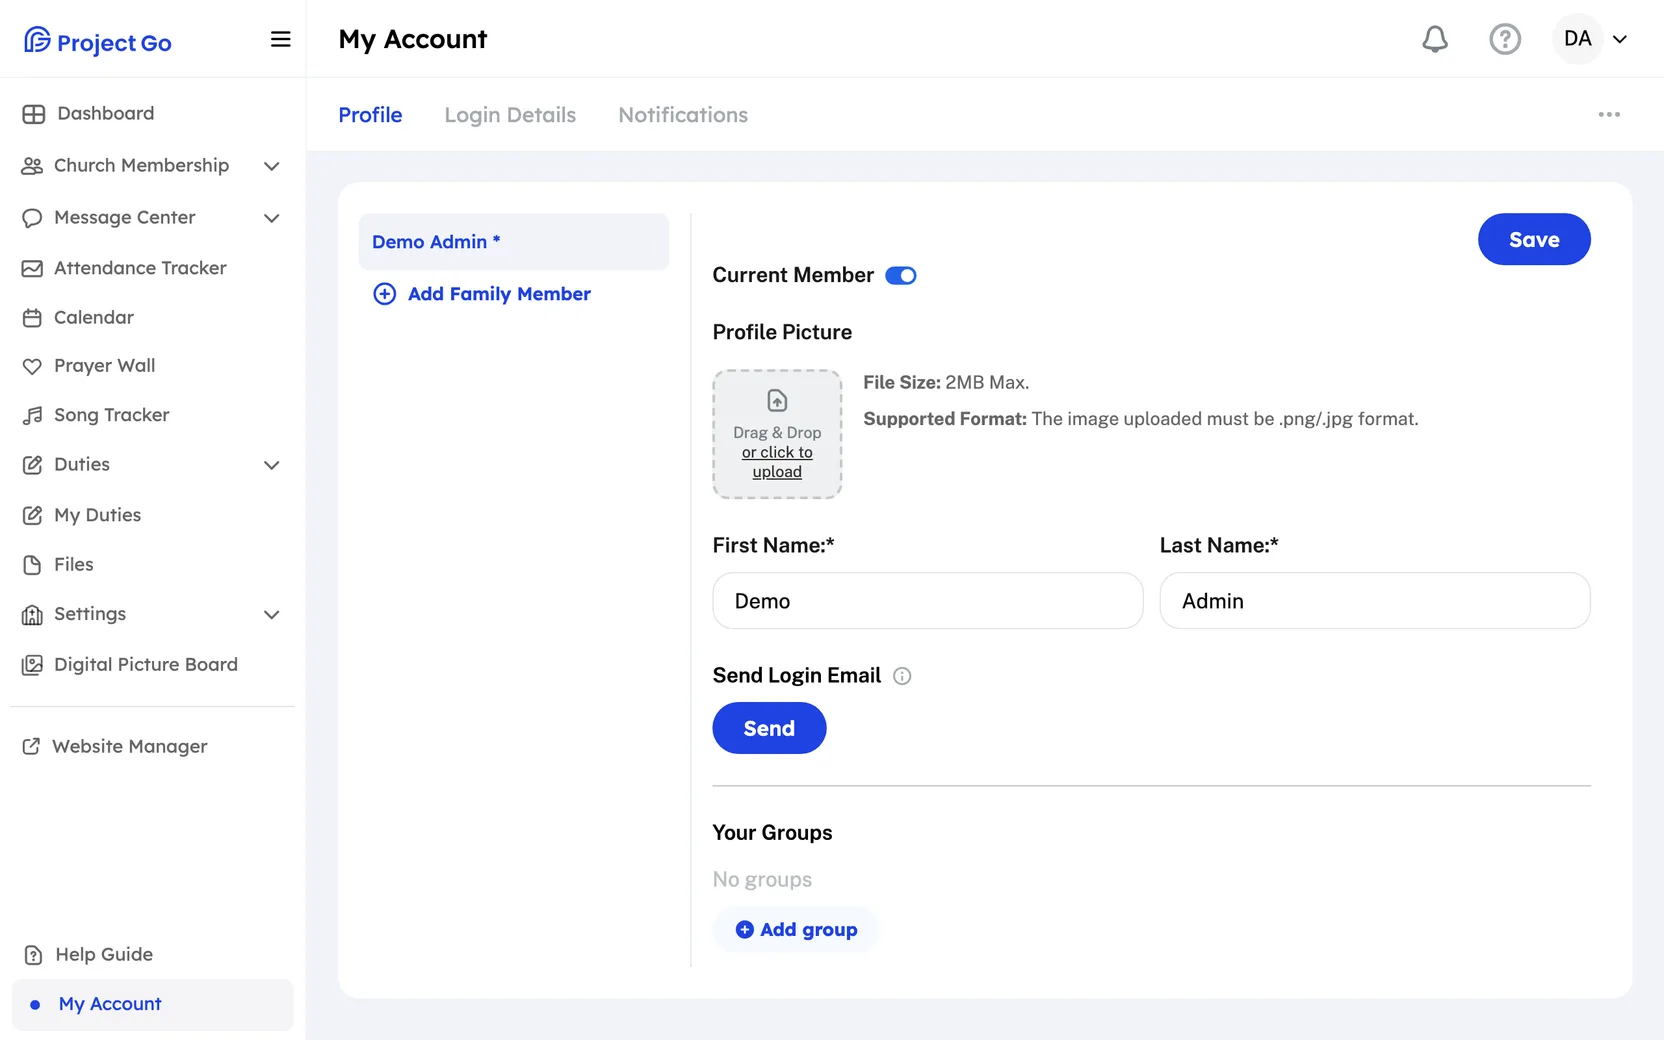Click the Add group button
The width and height of the screenshot is (1664, 1040).
(796, 930)
